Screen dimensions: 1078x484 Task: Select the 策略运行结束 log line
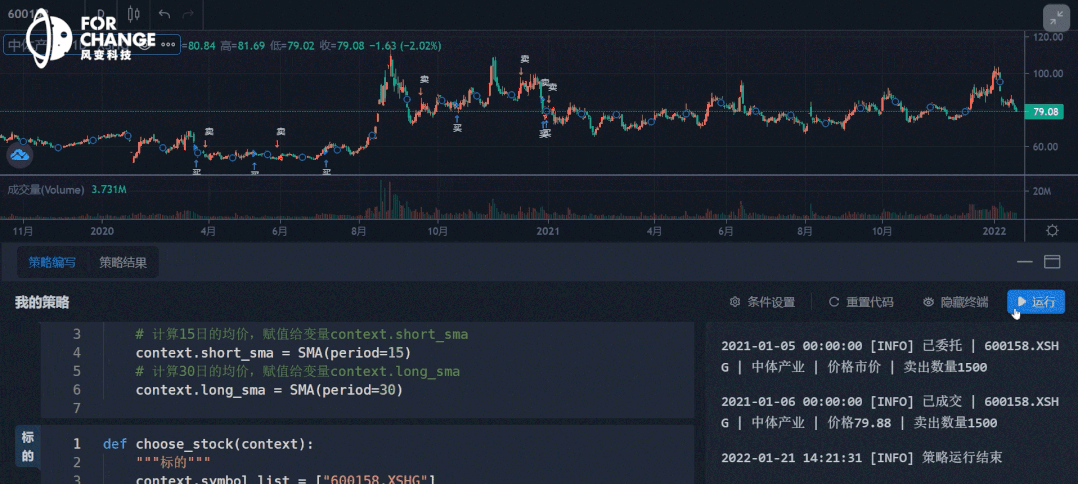click(x=861, y=457)
